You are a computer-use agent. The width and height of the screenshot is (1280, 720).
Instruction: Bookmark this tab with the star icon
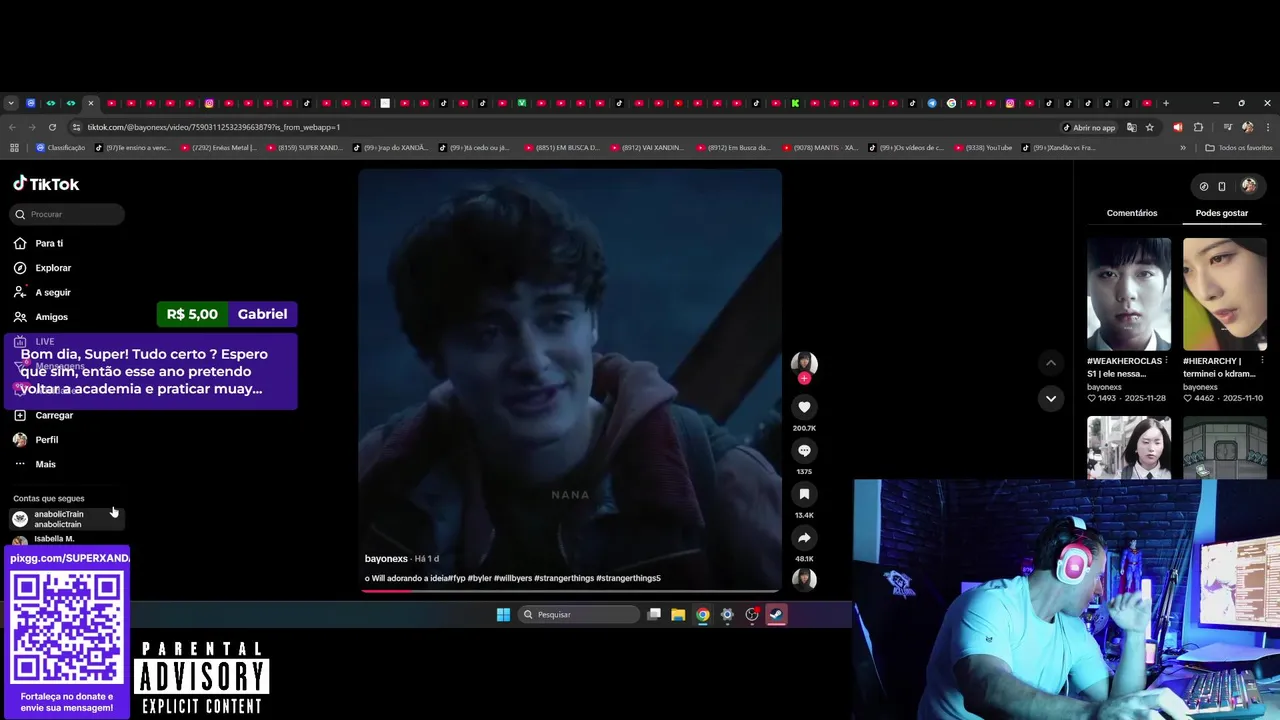pyautogui.click(x=1150, y=127)
